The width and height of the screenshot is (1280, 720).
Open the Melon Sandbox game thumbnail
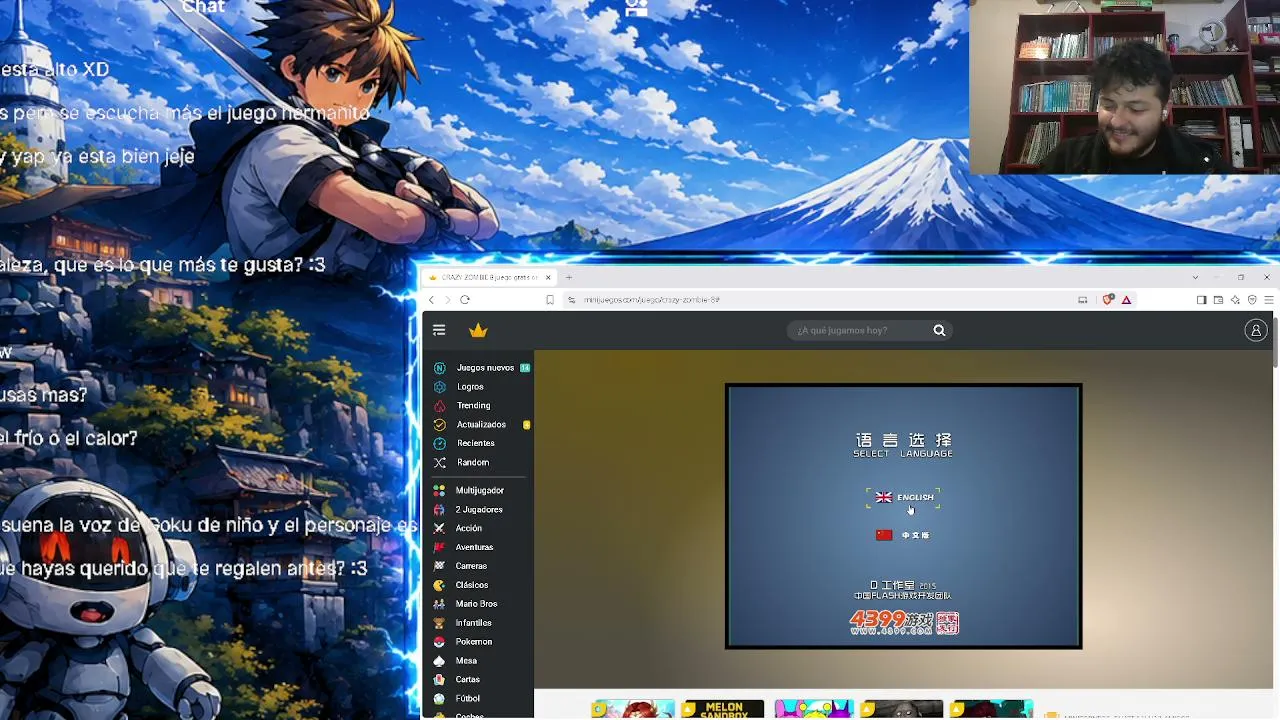click(x=722, y=709)
